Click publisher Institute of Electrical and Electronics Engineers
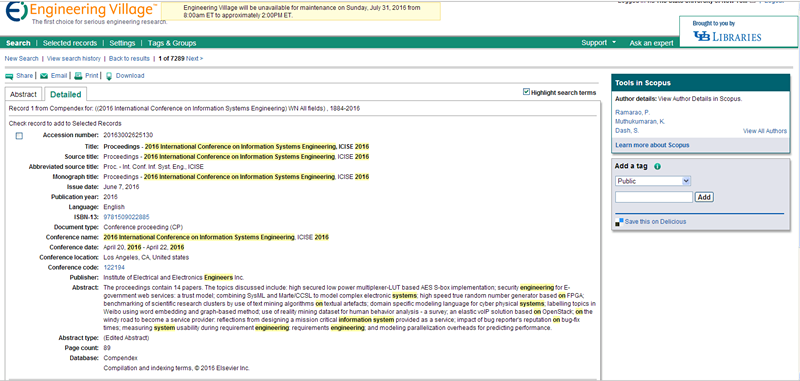Viewport: 800px width, 381px height. 174,277
